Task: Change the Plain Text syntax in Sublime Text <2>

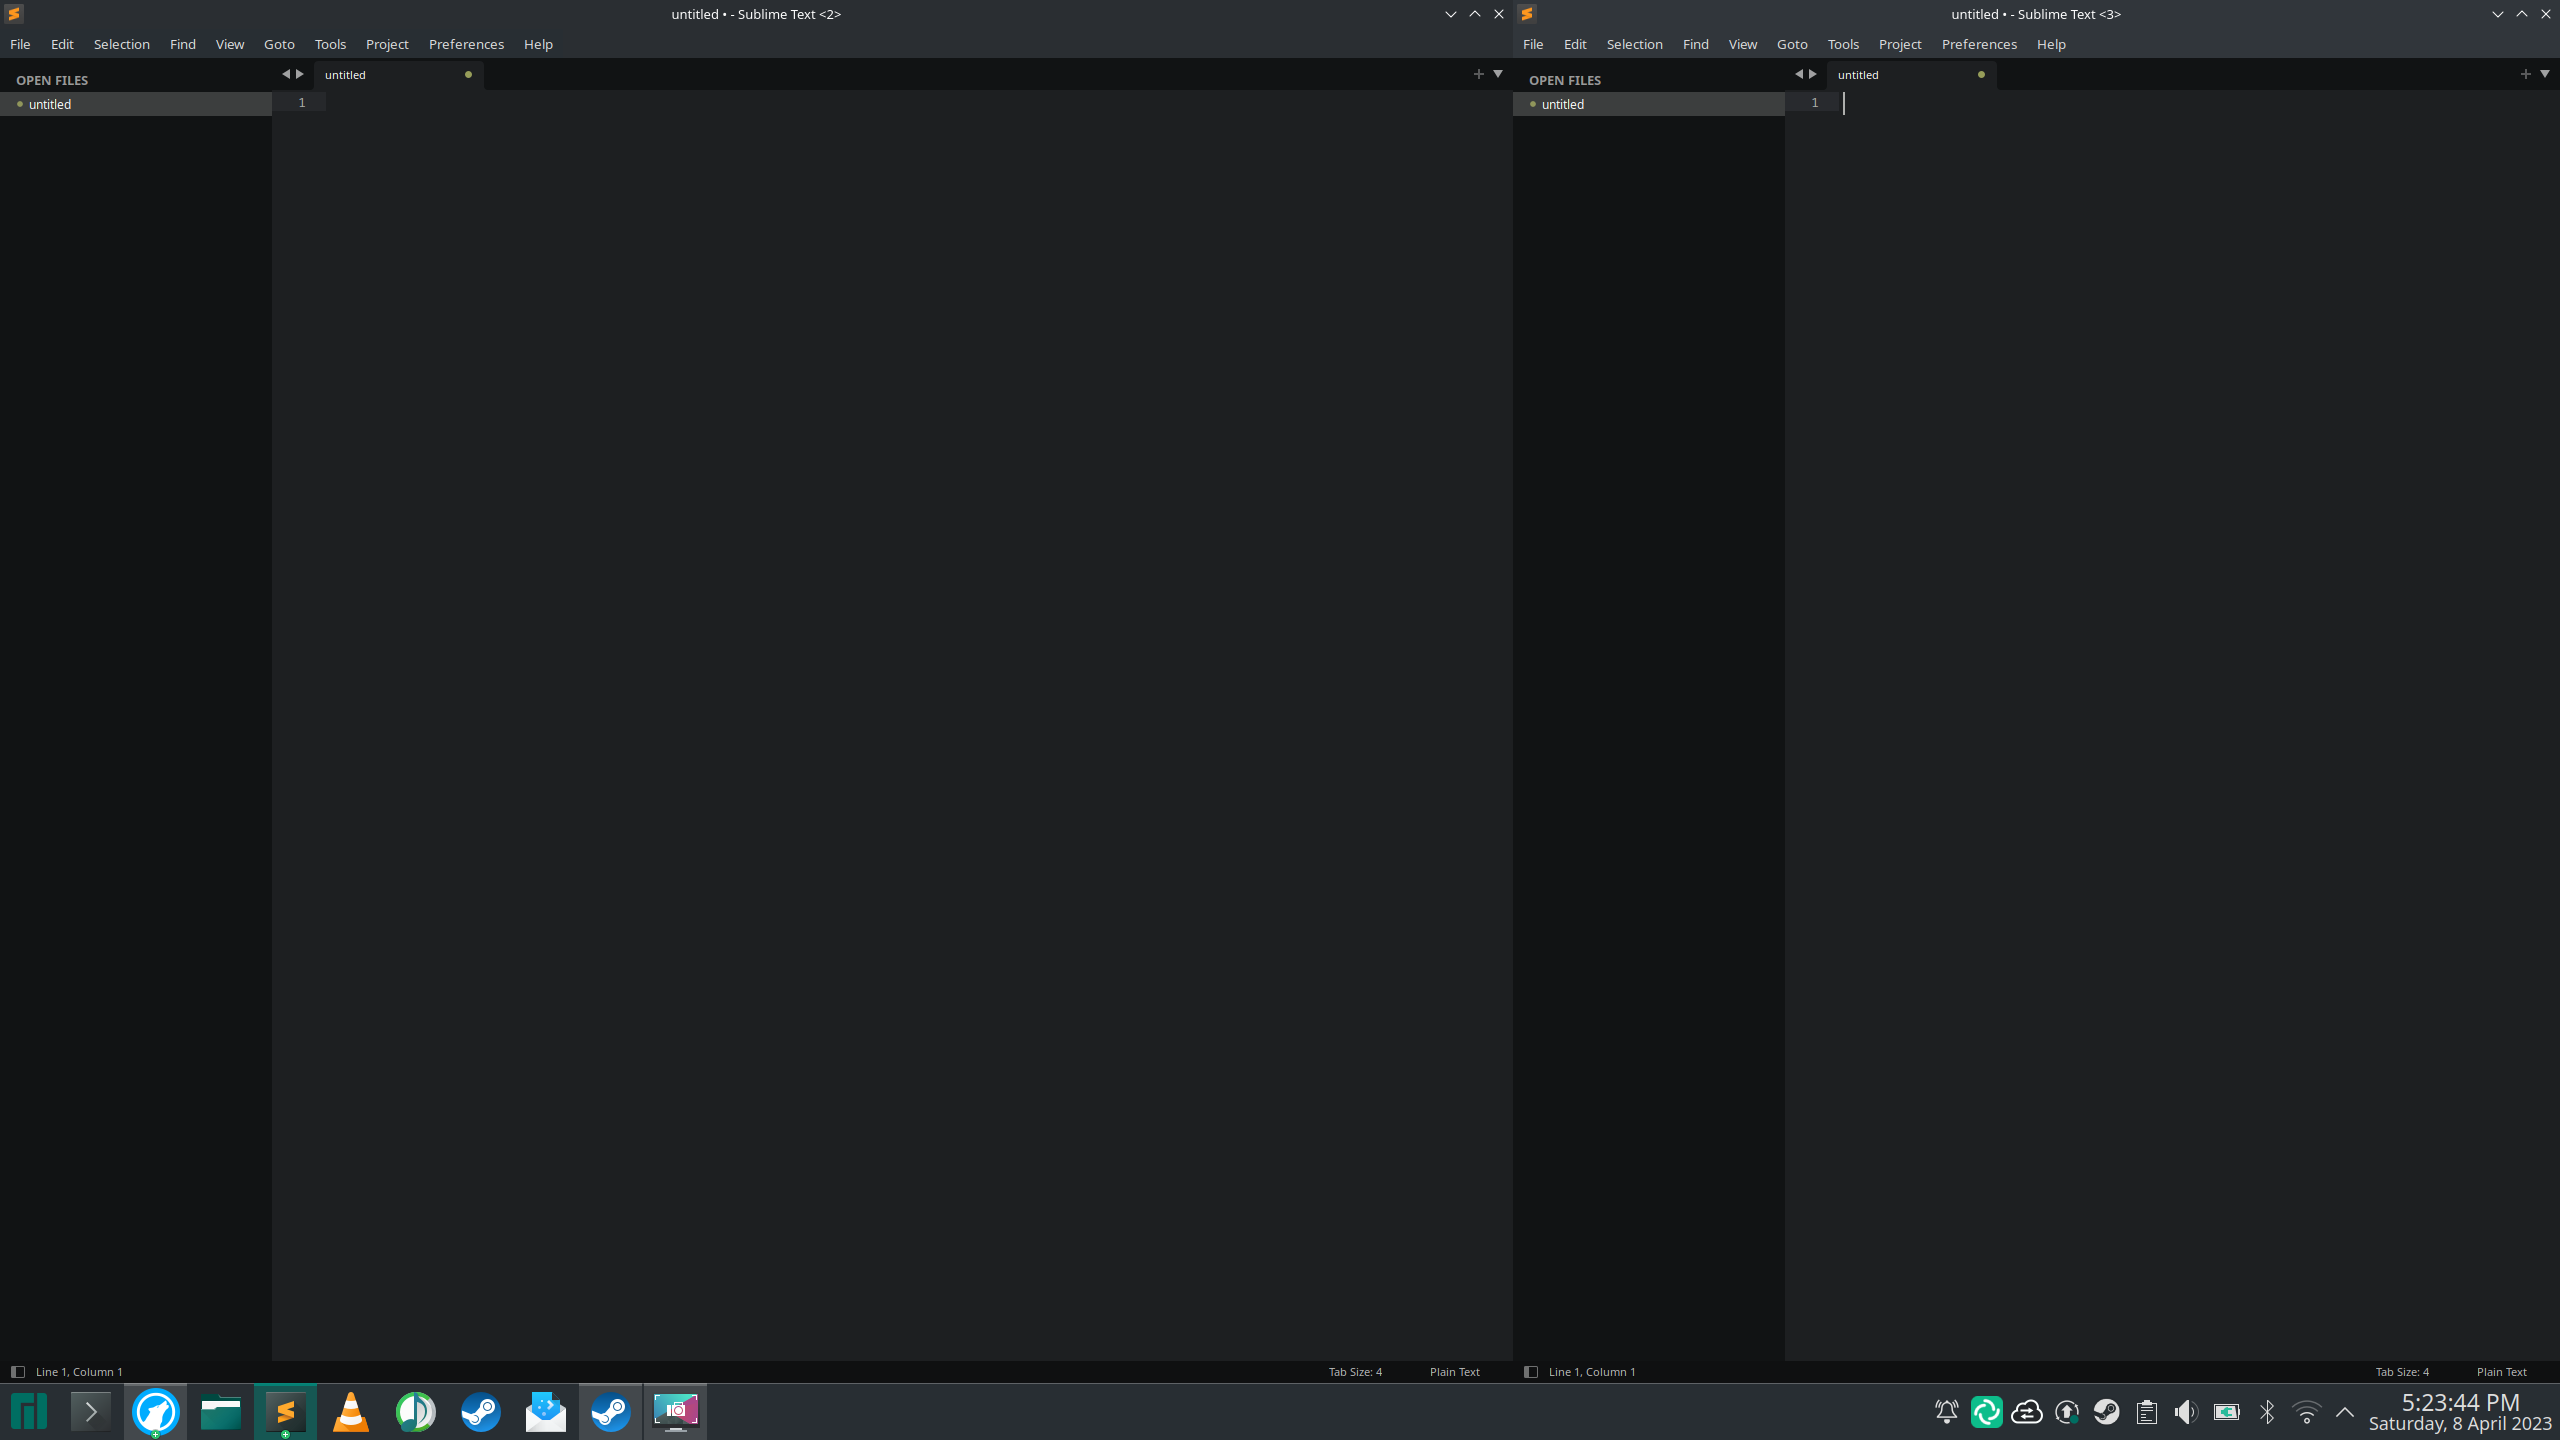Action: [1454, 1372]
